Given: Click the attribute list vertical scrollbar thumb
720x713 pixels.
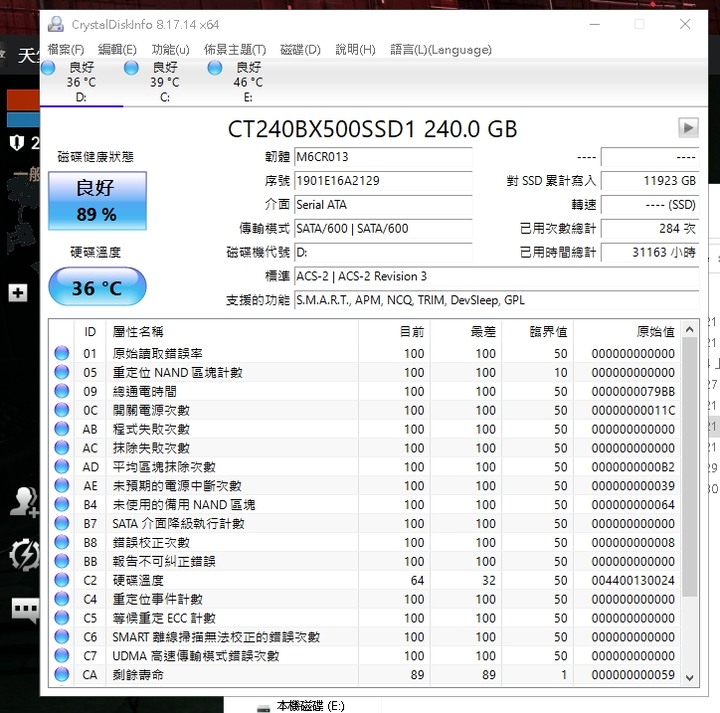Looking at the screenshot, I should point(689,467).
